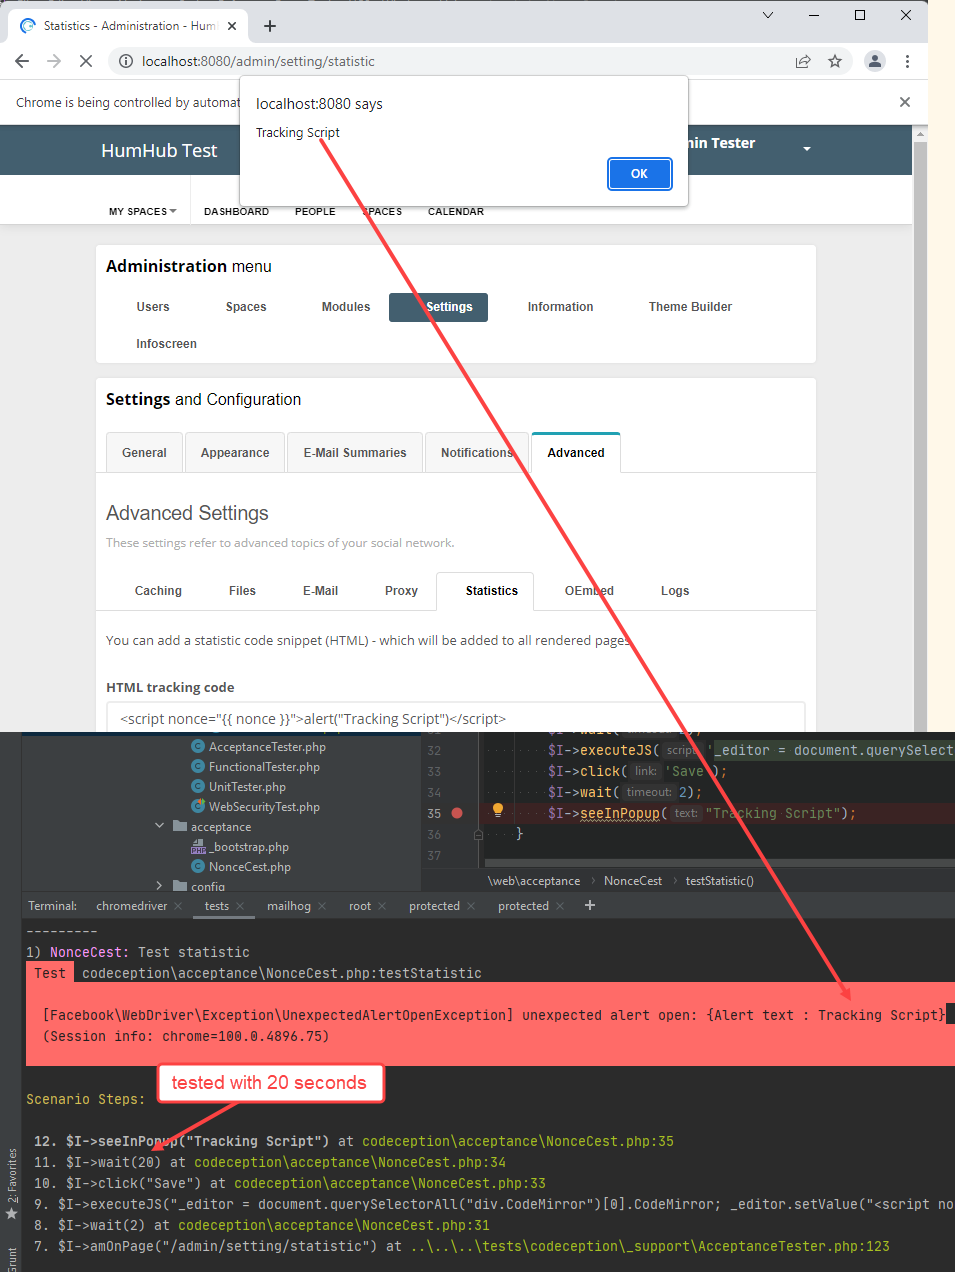Add new terminal session with plus
This screenshot has height=1272, width=955.
coord(590,905)
